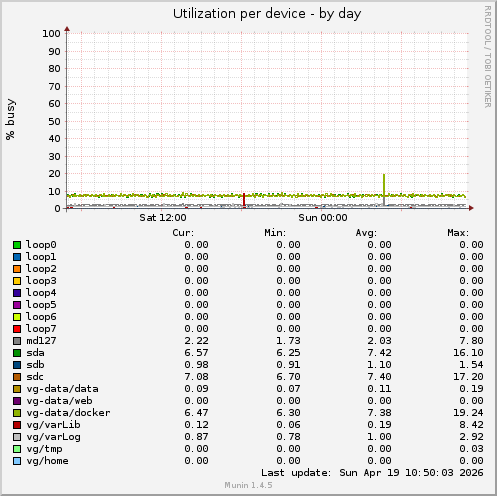Click the vg/home light blue swatch
Screen dimensions: 497x496
coord(17,461)
